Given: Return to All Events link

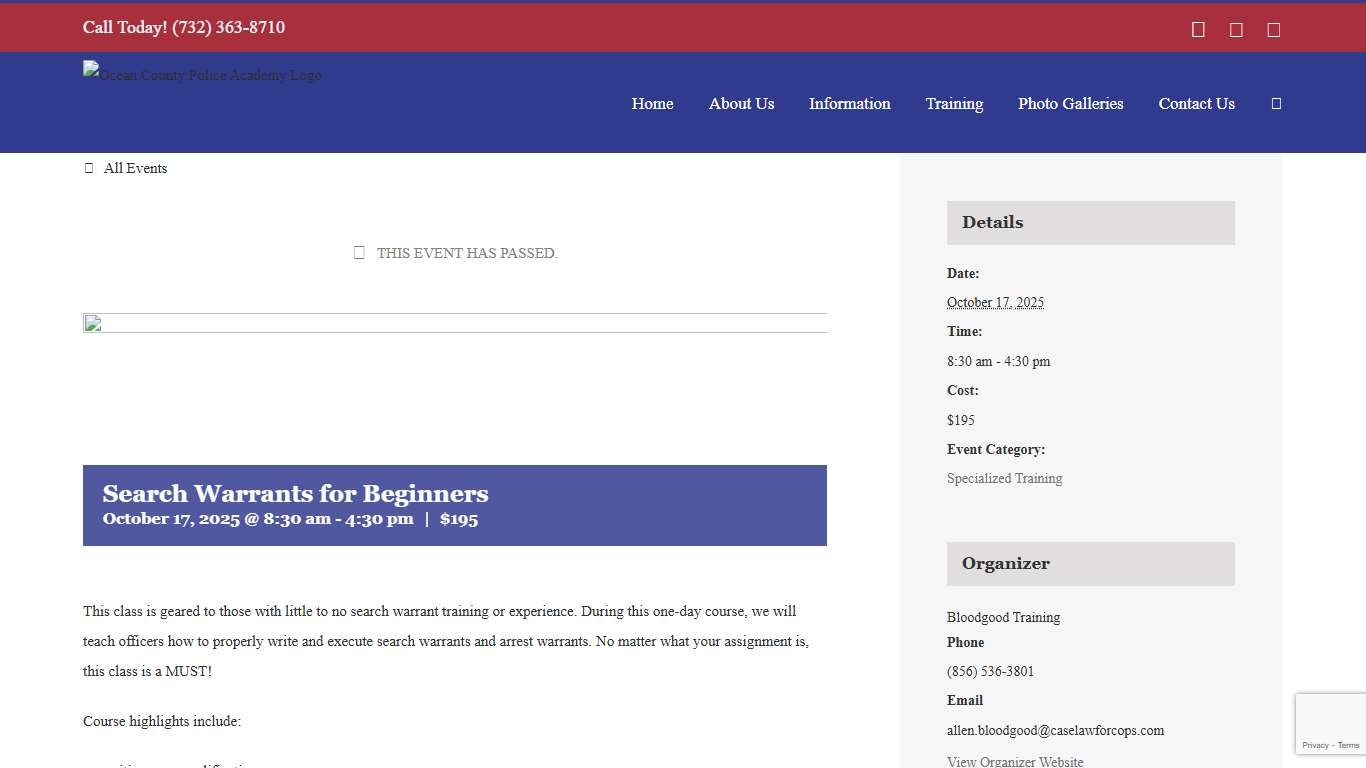Looking at the screenshot, I should pos(135,169).
